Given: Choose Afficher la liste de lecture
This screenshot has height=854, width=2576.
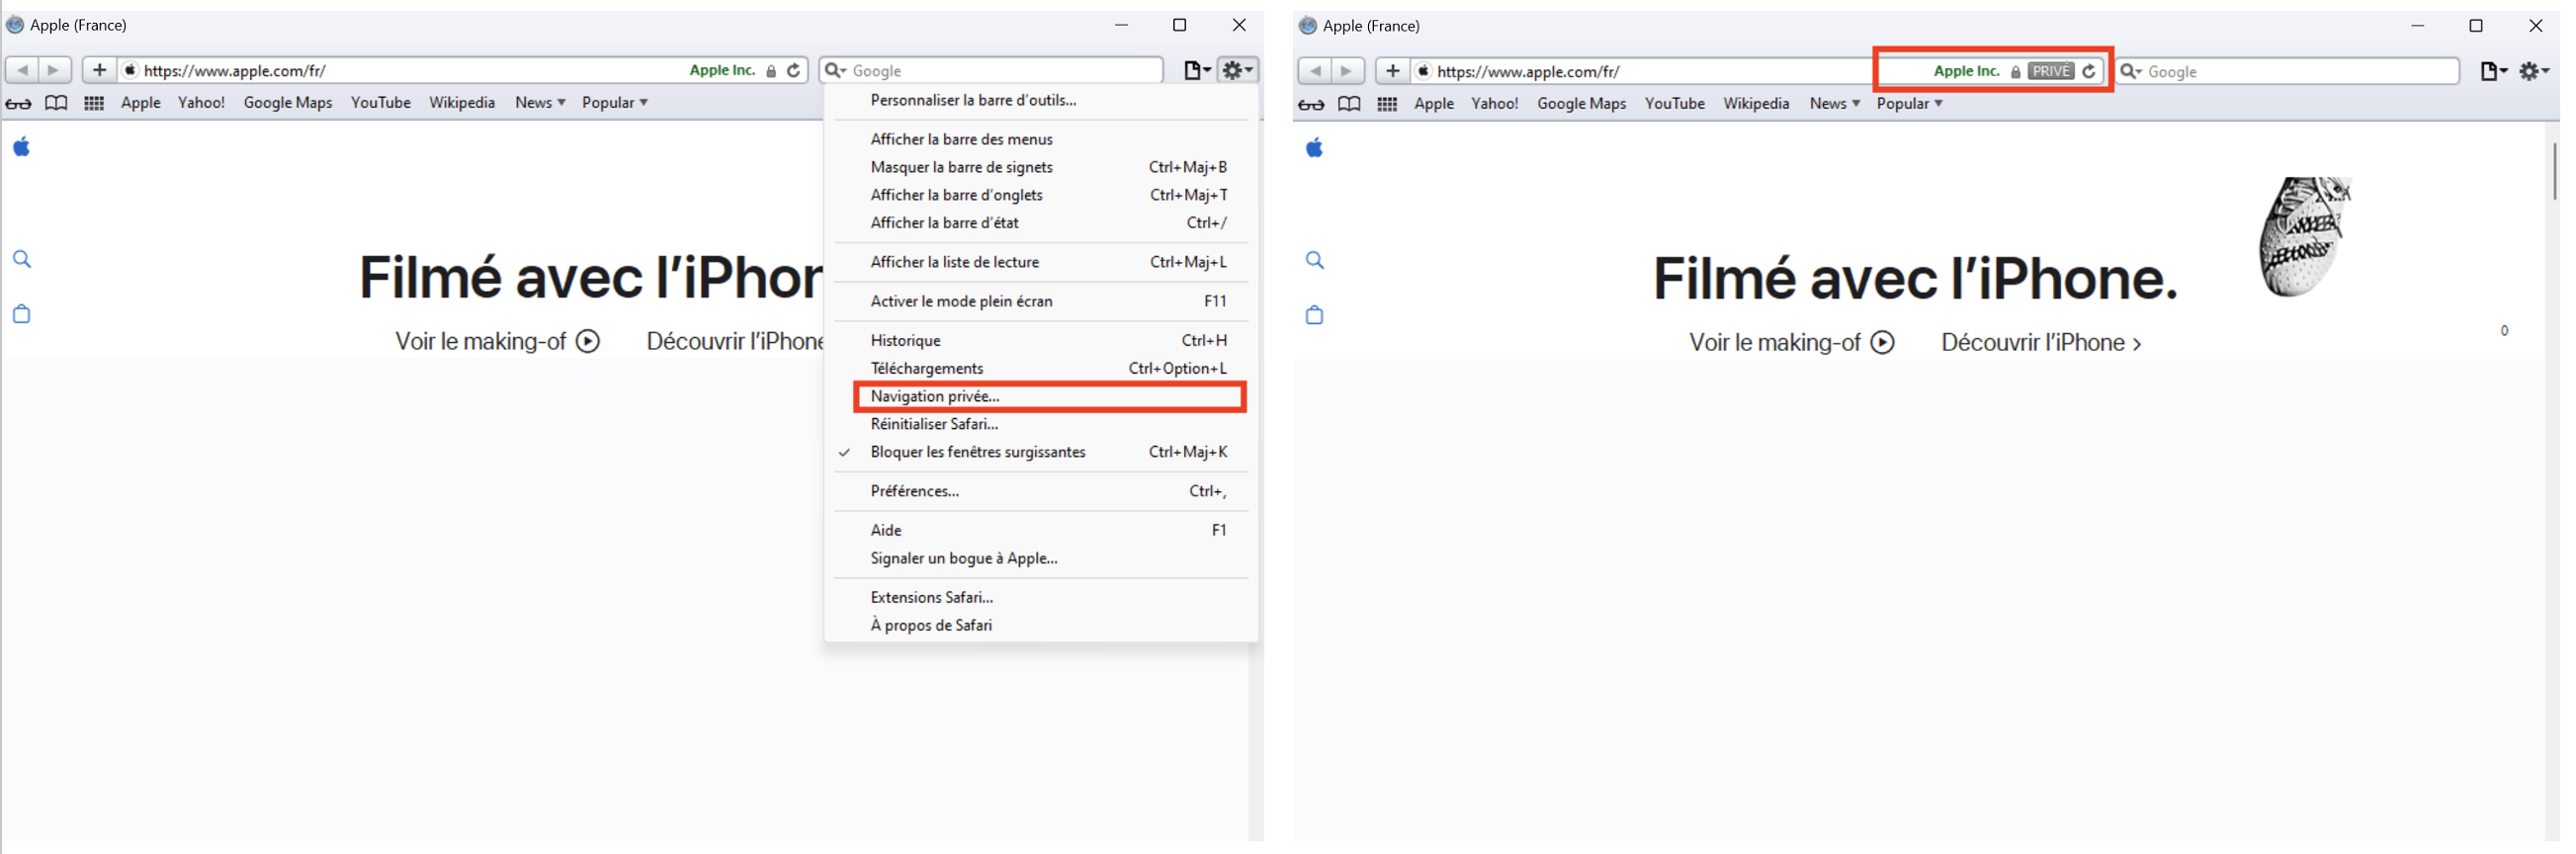Looking at the screenshot, I should (1041, 262).
